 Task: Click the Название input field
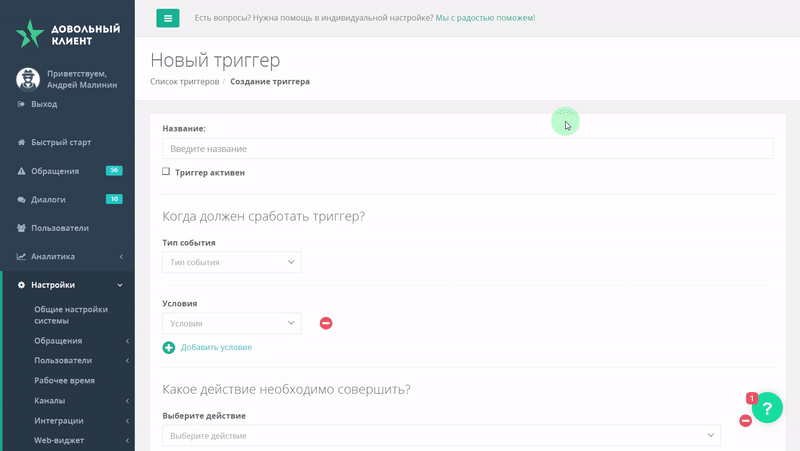467,148
